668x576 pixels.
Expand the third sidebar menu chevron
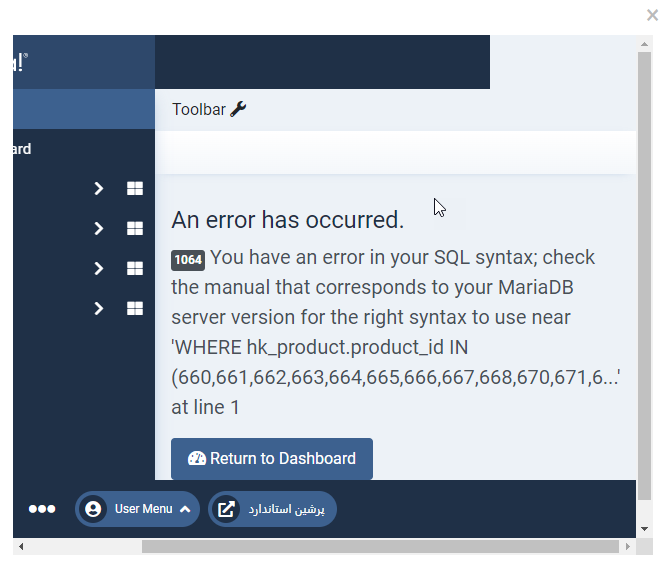point(98,269)
